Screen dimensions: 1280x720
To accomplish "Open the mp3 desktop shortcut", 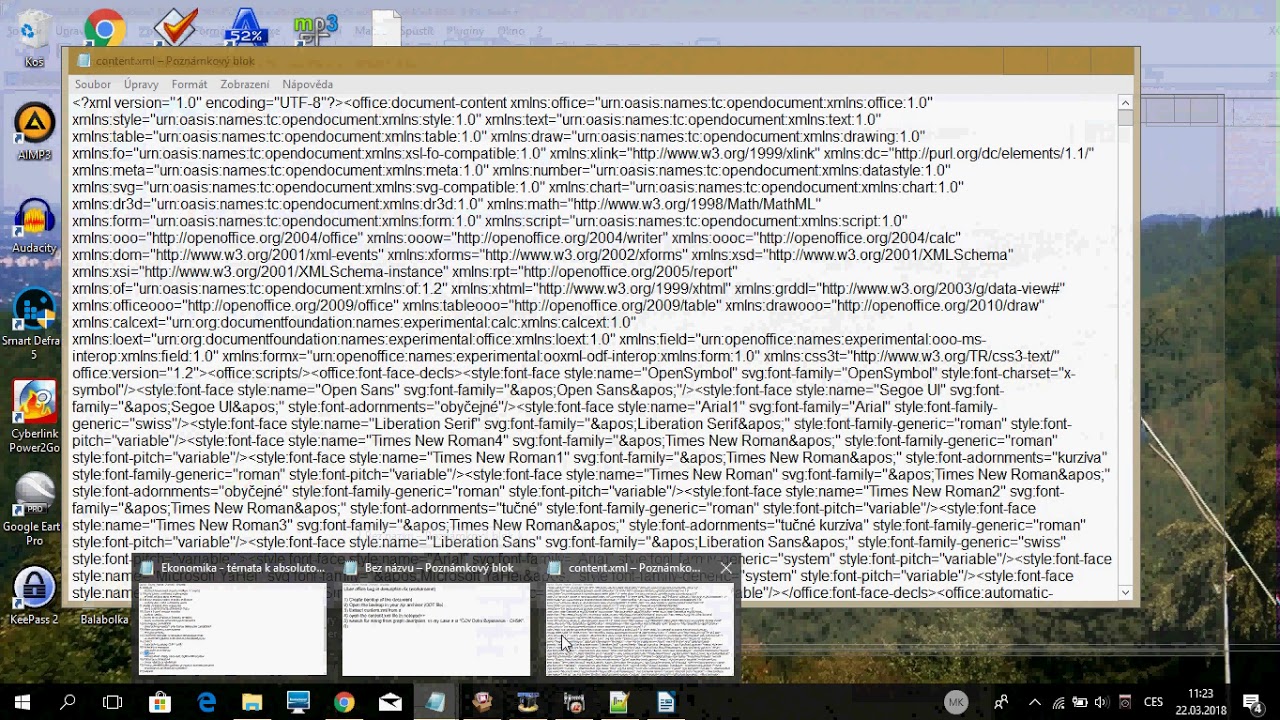I will [315, 28].
